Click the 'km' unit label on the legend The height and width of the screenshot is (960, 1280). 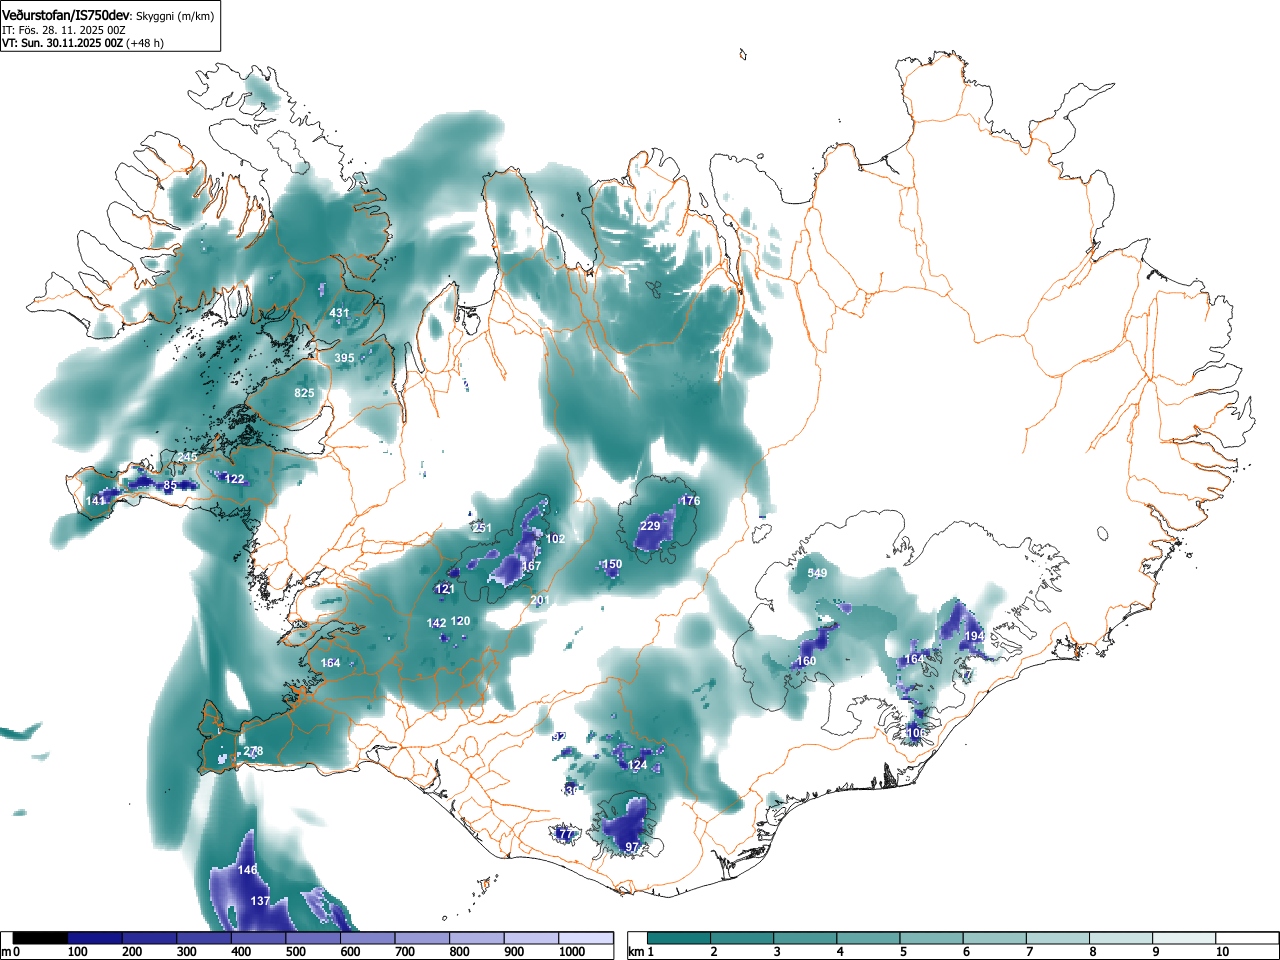coord(635,952)
